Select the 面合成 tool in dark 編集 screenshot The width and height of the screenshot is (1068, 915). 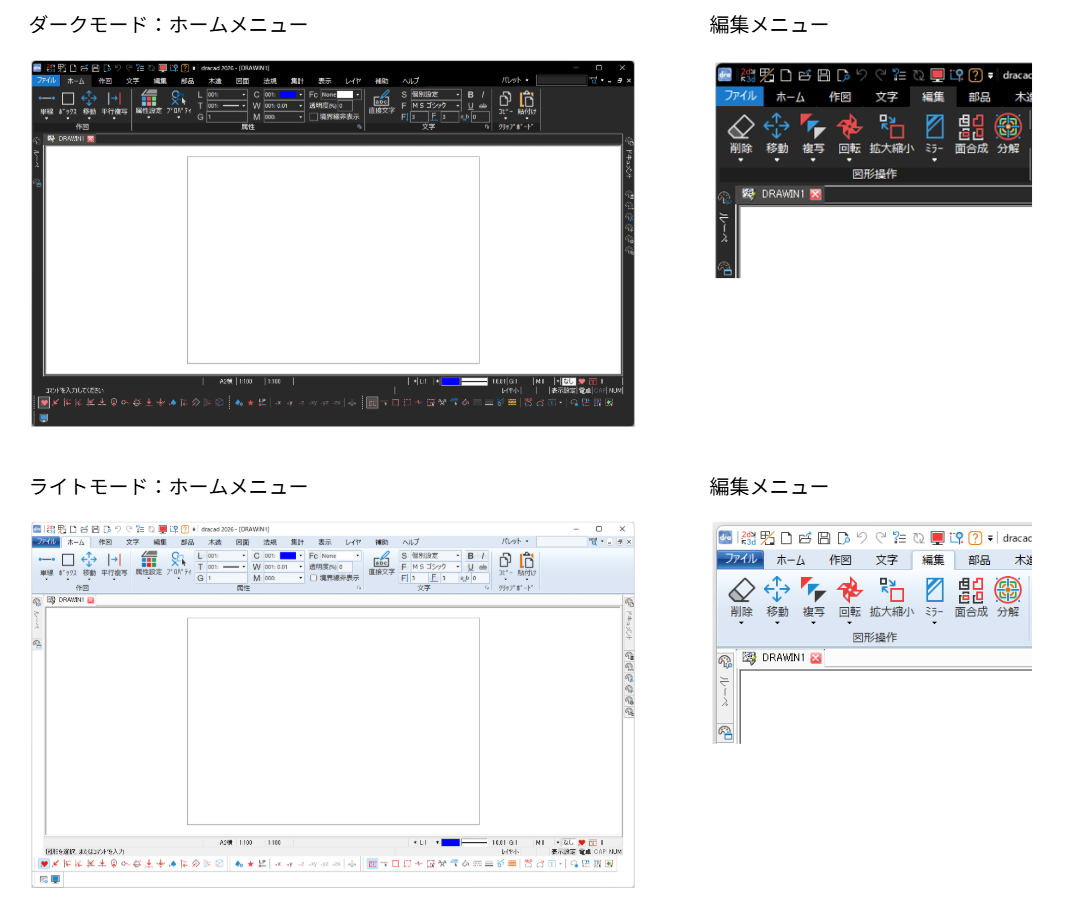pos(971,134)
